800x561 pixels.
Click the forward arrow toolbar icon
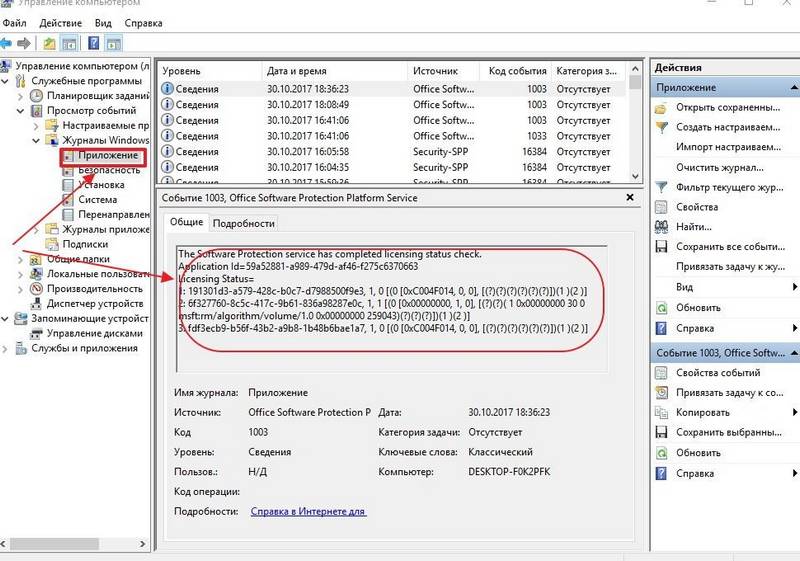point(23,44)
